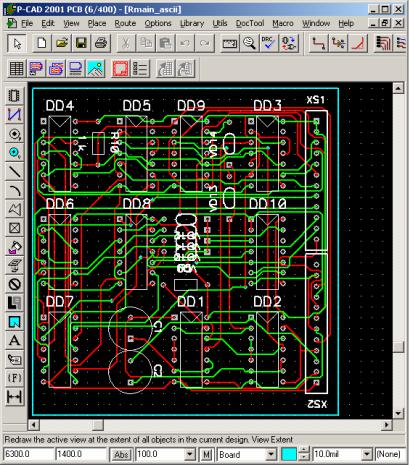Toggle the Abs coordinate mode button
409x465 pixels.
pyautogui.click(x=121, y=454)
